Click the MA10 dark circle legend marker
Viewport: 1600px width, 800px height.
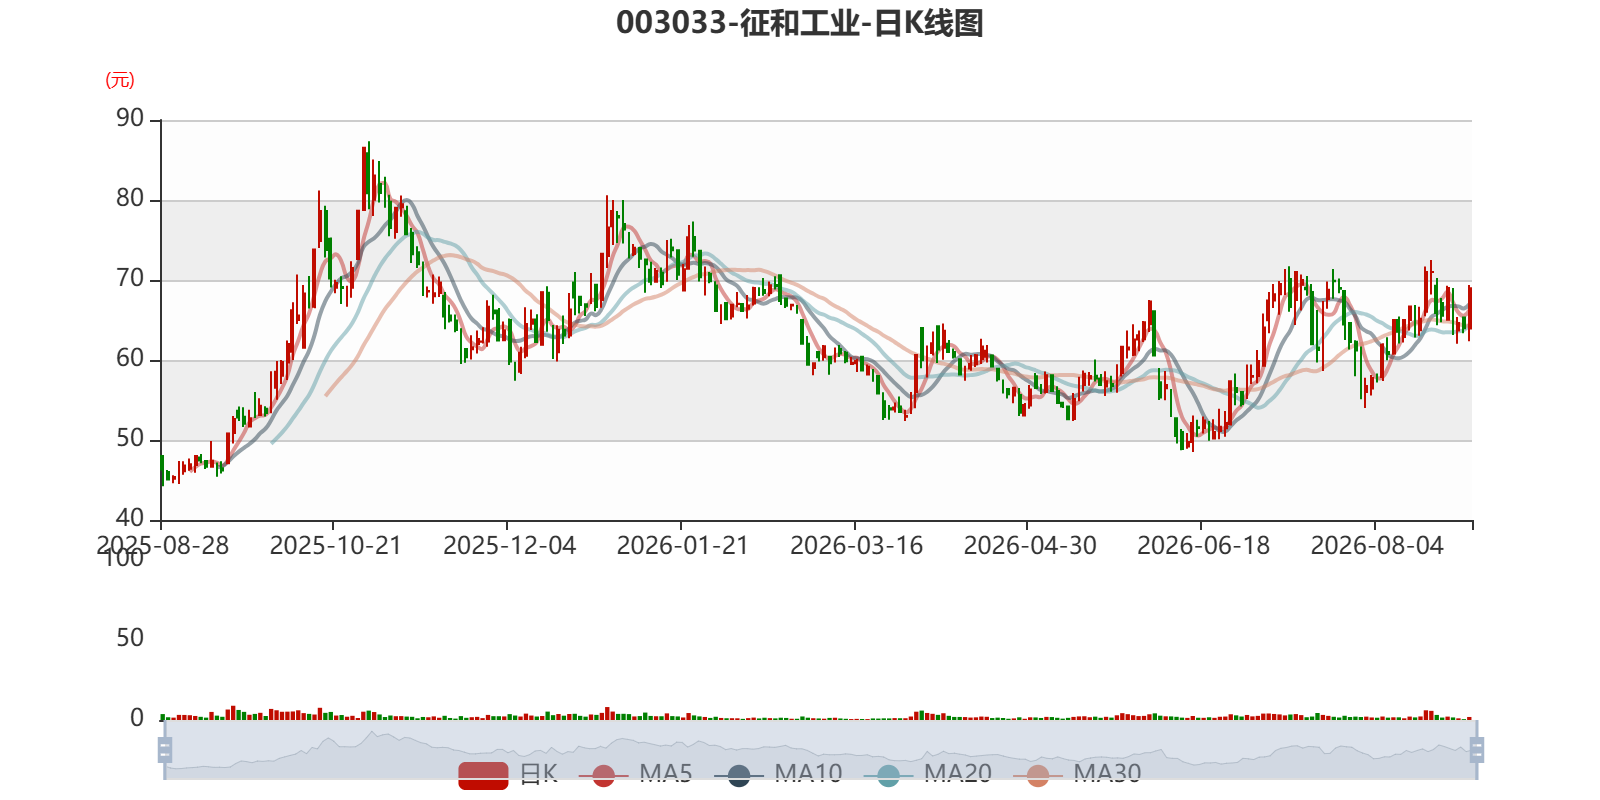(x=739, y=775)
